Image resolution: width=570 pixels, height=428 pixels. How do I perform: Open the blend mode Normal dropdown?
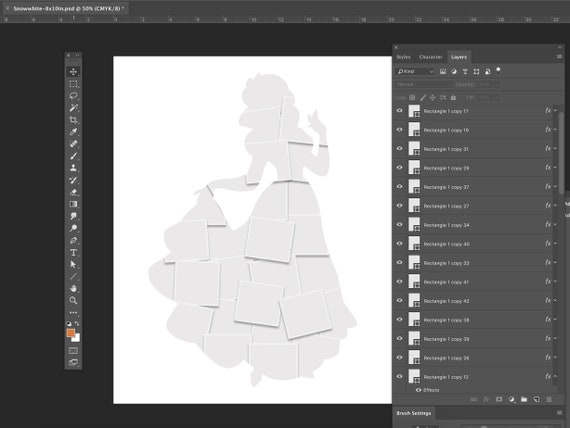pyautogui.click(x=424, y=84)
